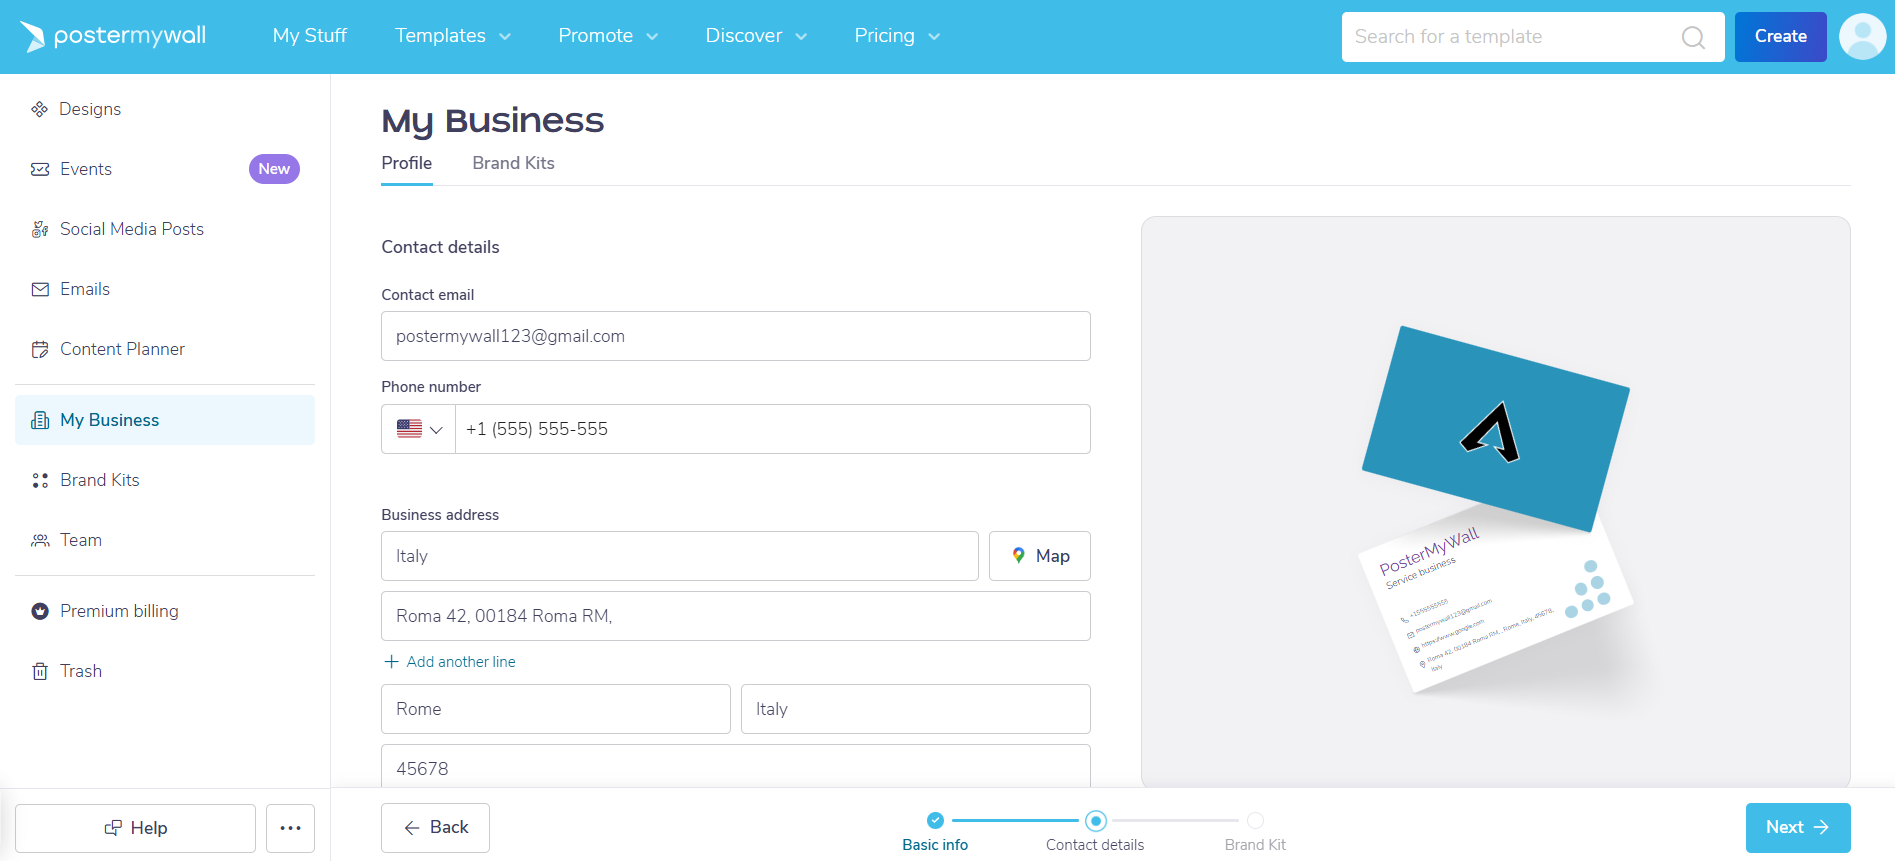This screenshot has height=861, width=1895.
Task: Click the Brand Kits dots icon
Action: coord(40,480)
